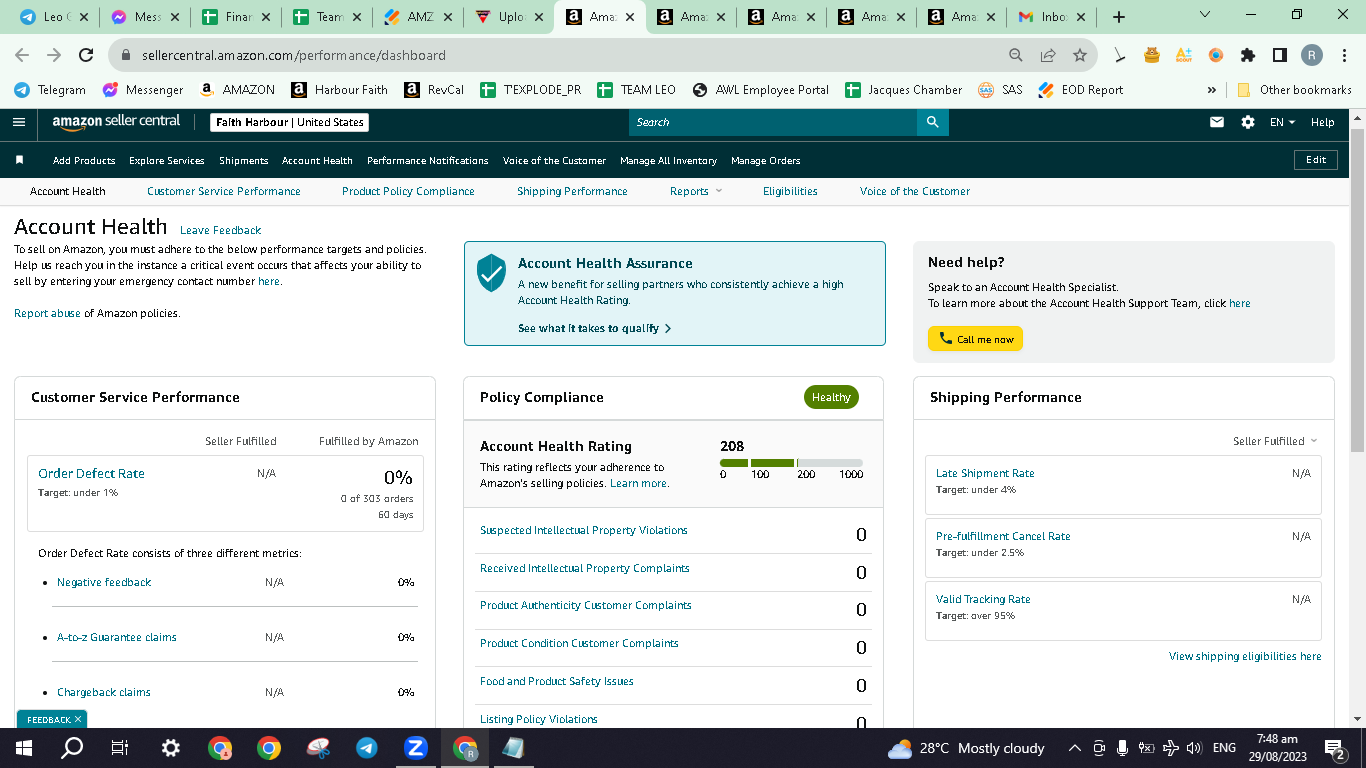The image size is (1366, 768).
Task: Click the Seller Central search magnifier button
Action: click(x=932, y=122)
